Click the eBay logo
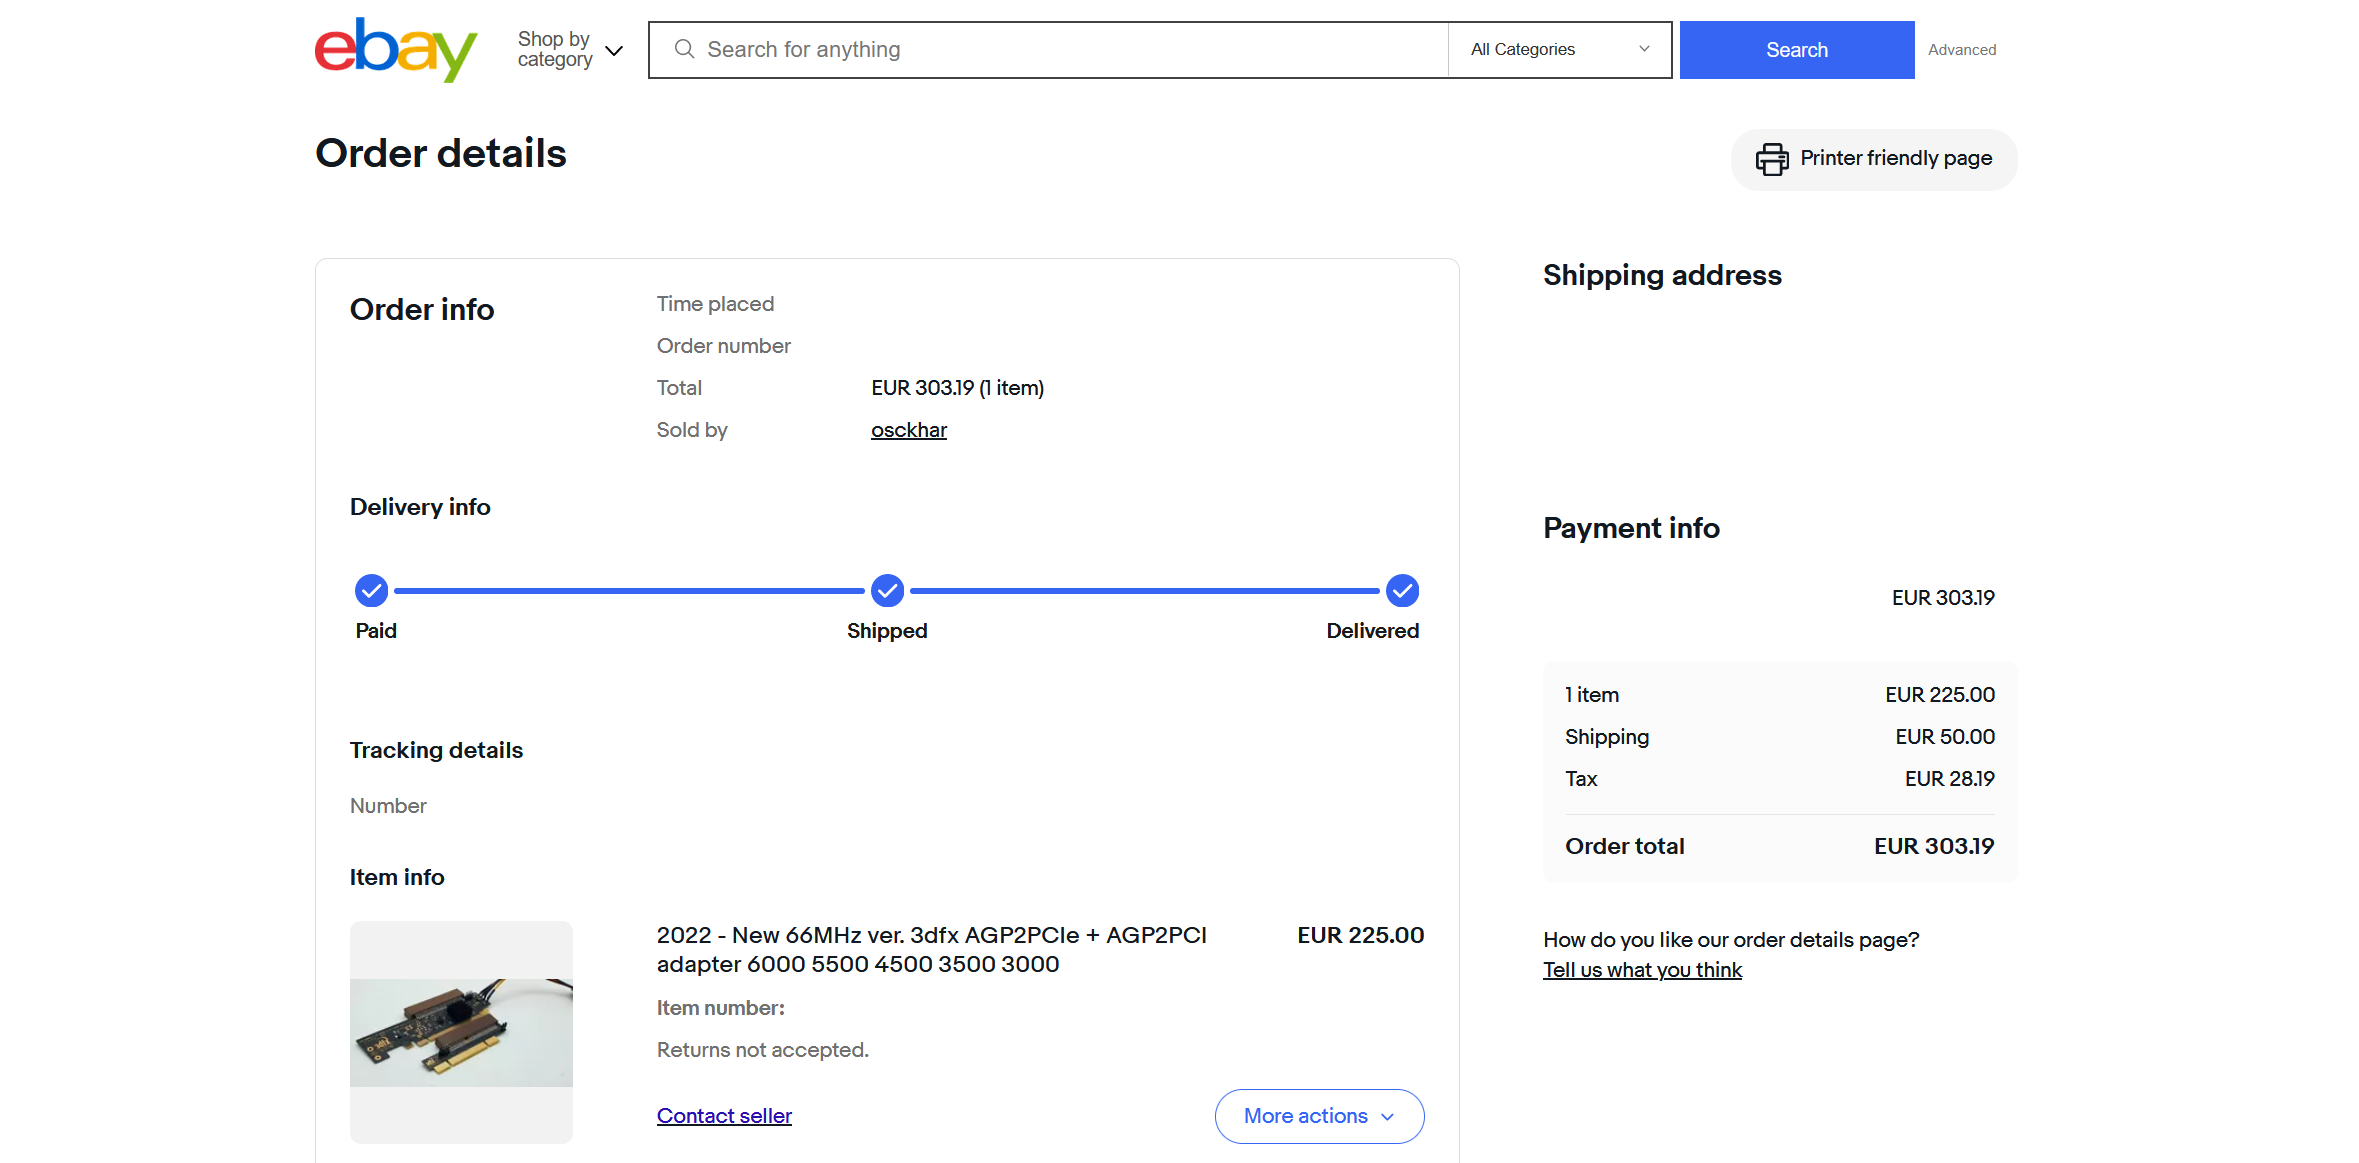This screenshot has height=1163, width=2359. (396, 49)
